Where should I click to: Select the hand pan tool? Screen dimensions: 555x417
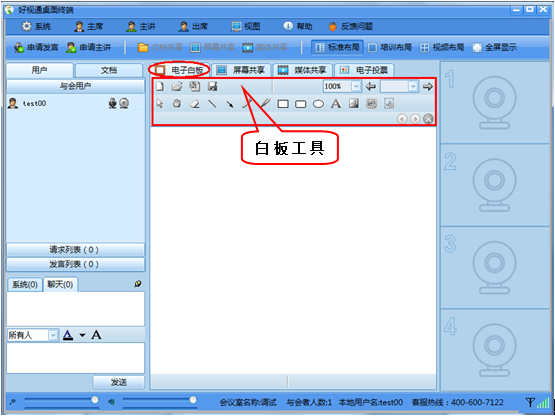[x=177, y=103]
